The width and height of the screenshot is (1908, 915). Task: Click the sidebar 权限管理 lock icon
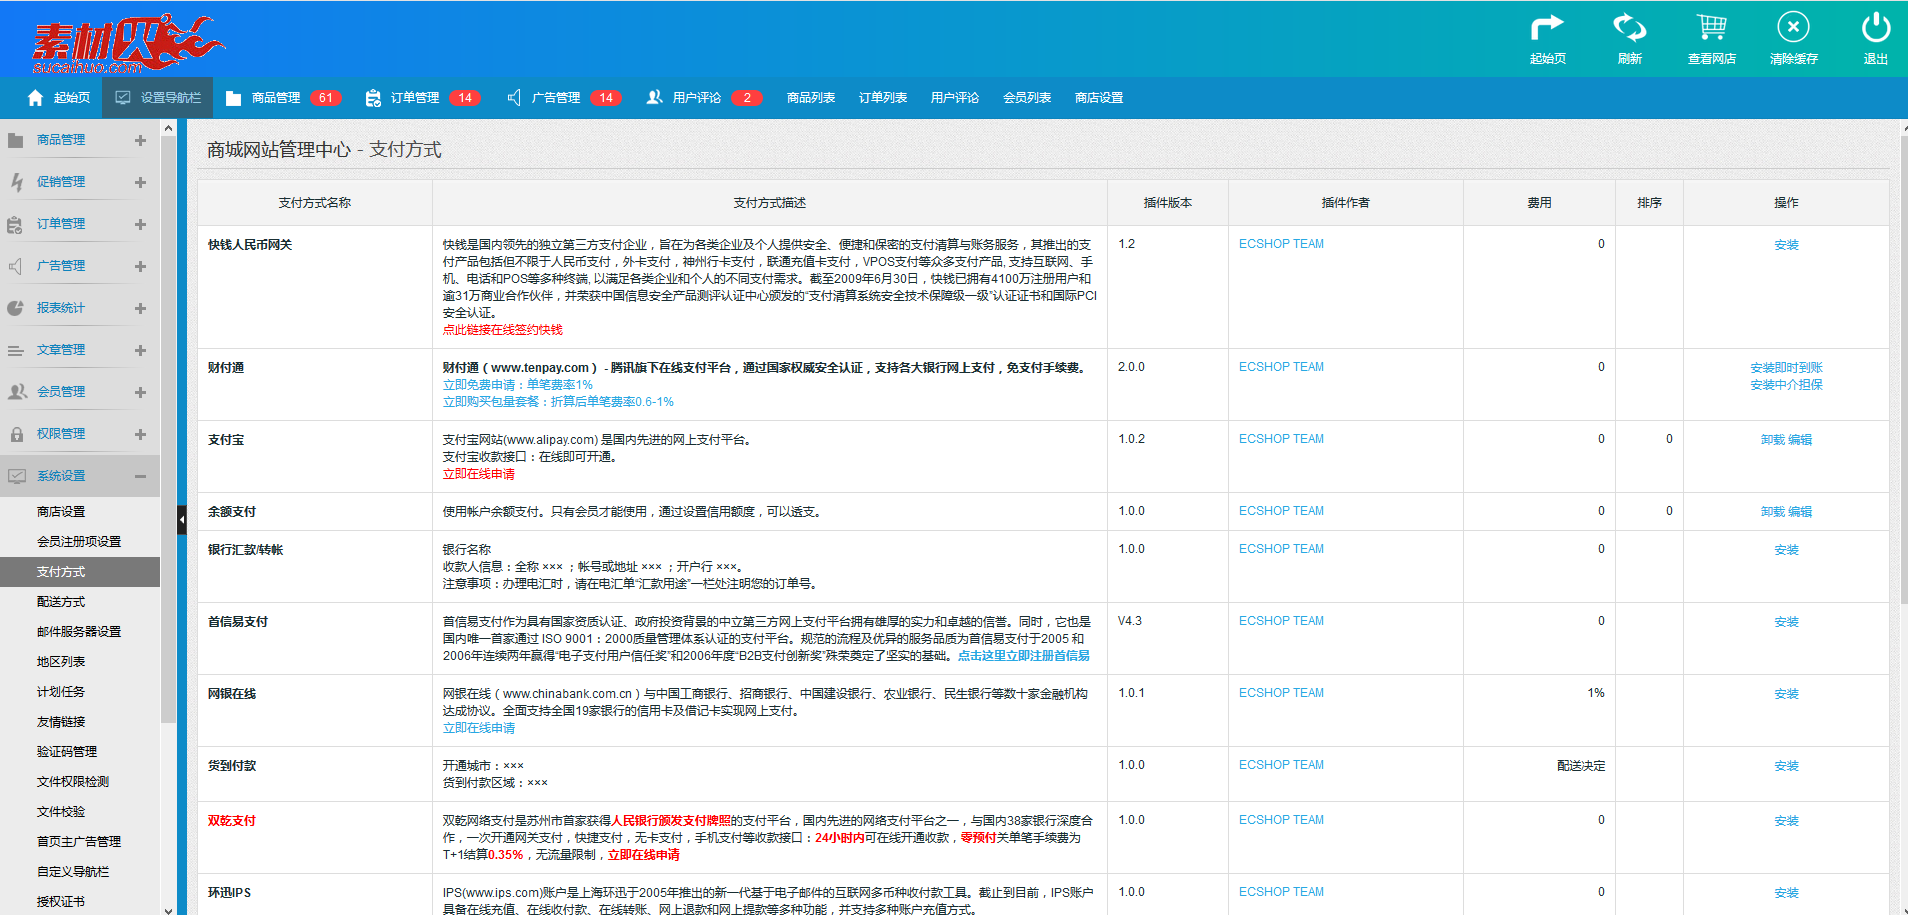tap(16, 434)
